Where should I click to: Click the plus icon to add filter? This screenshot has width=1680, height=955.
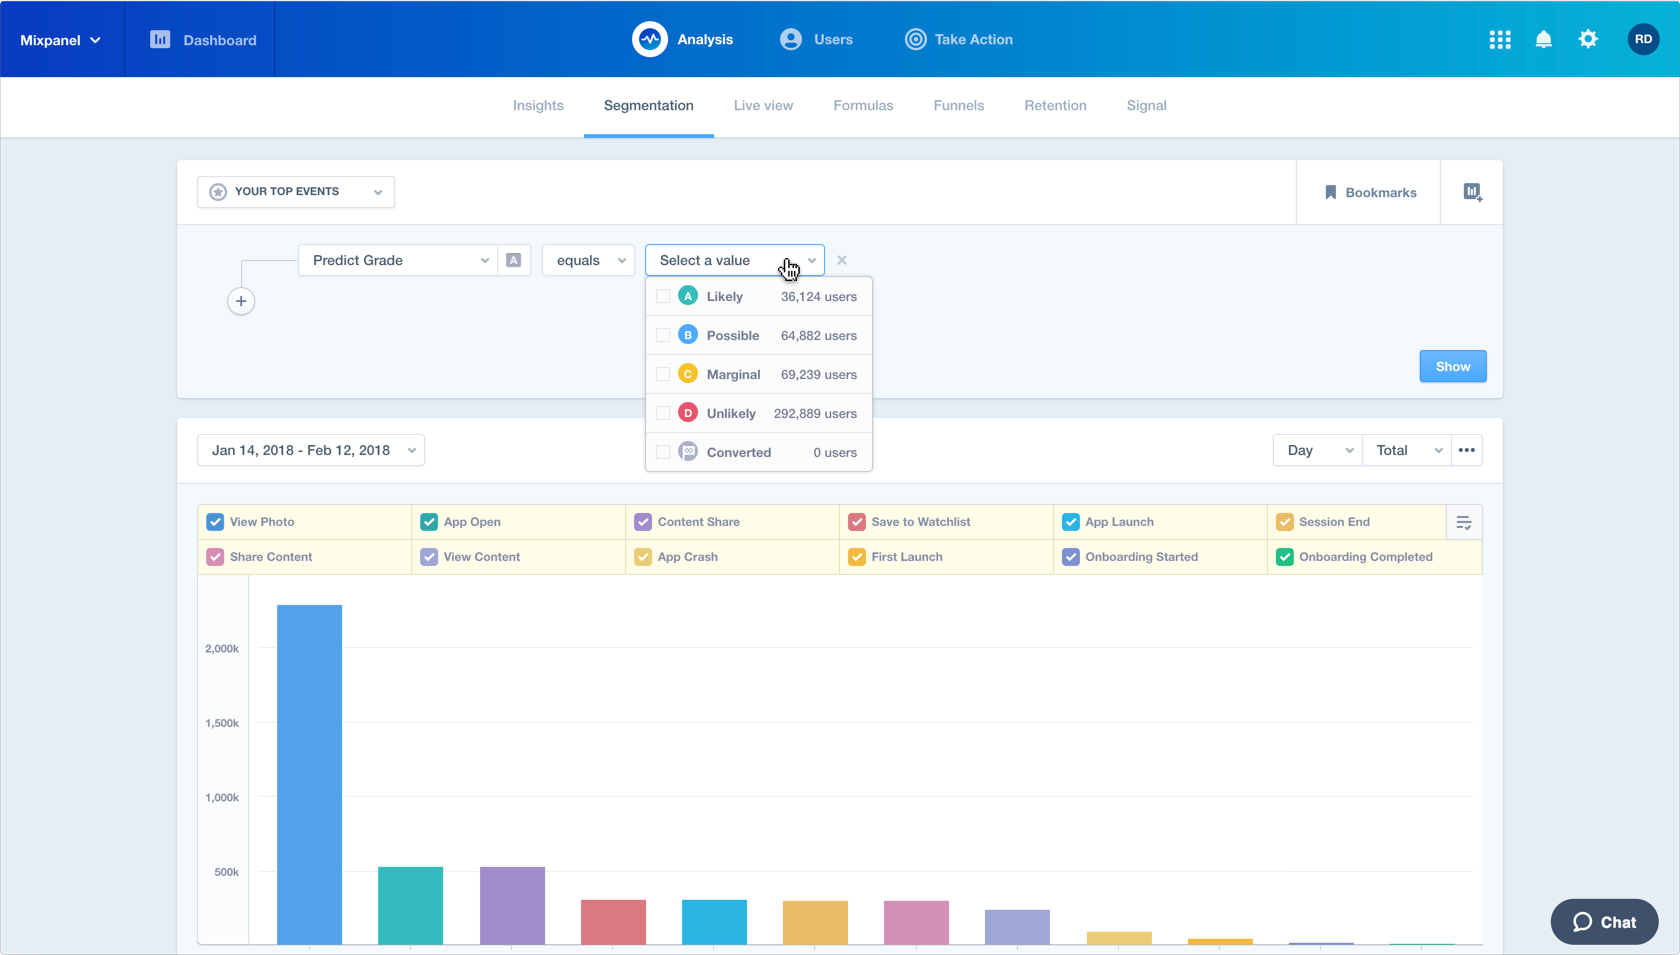(x=241, y=301)
